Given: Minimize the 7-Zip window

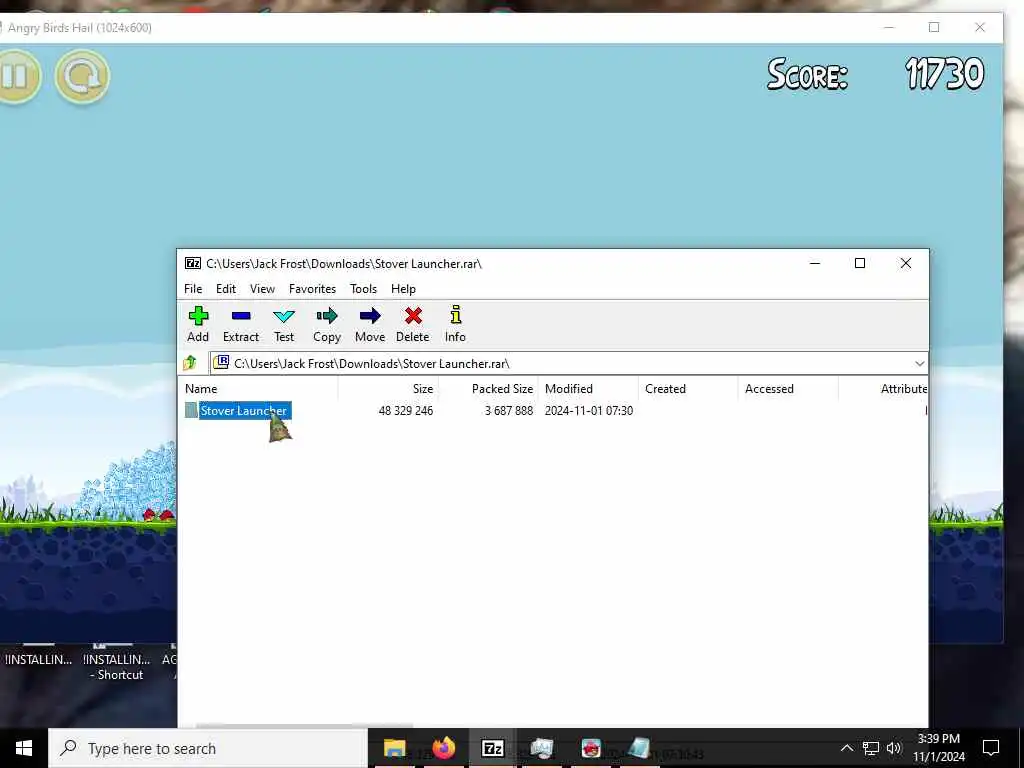Looking at the screenshot, I should pos(815,263).
